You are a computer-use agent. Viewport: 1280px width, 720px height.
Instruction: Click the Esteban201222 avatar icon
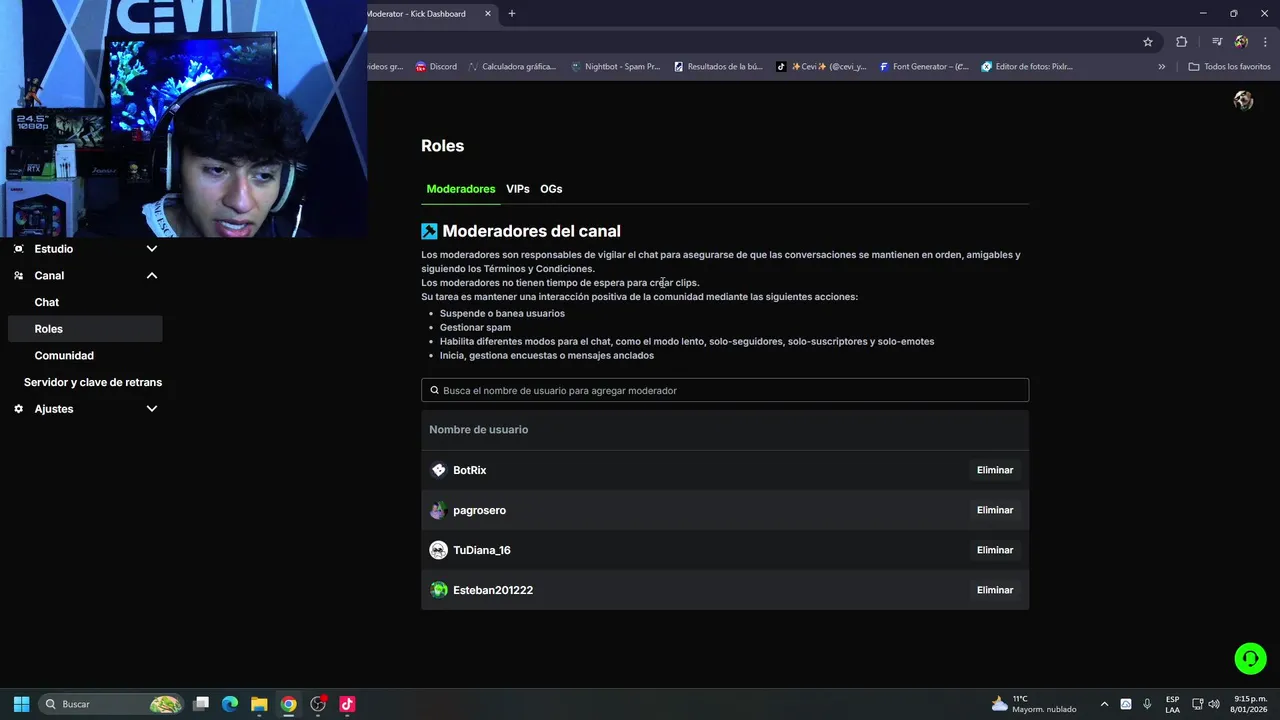[438, 590]
